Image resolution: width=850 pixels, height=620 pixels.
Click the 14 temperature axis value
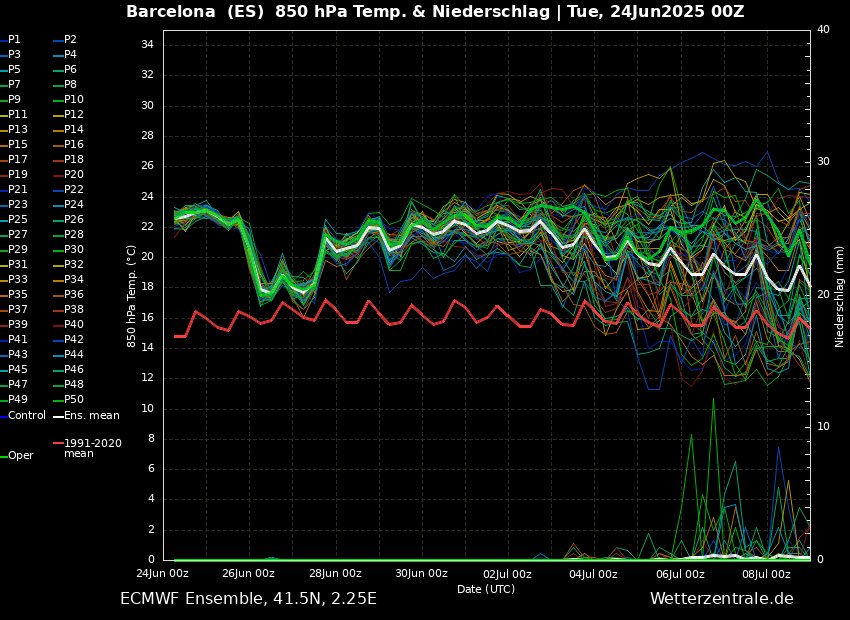point(147,348)
